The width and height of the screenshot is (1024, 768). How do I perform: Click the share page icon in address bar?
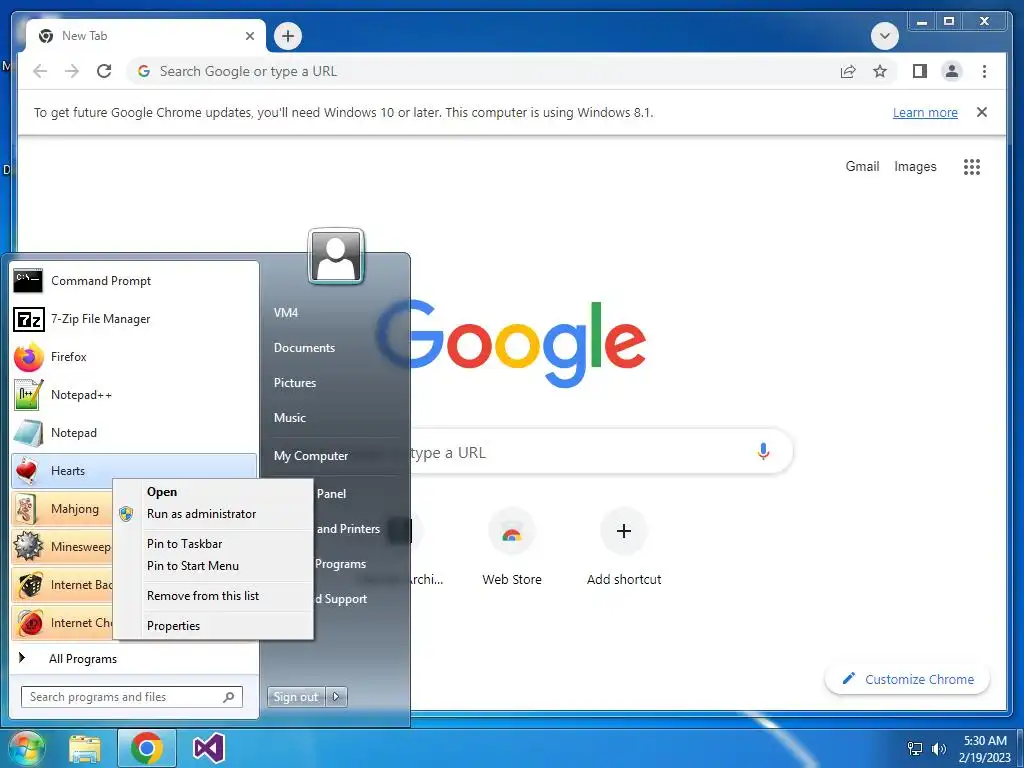848,71
